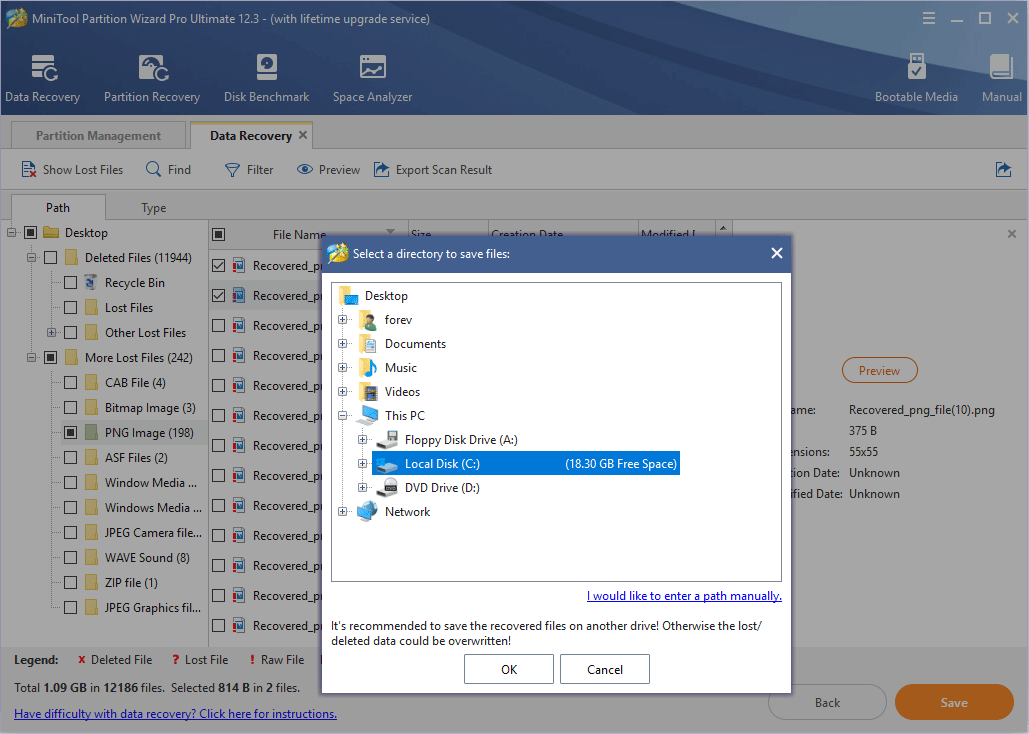Click 'I would like to enter a path manually' link
This screenshot has height=734, width=1029.
click(x=684, y=595)
